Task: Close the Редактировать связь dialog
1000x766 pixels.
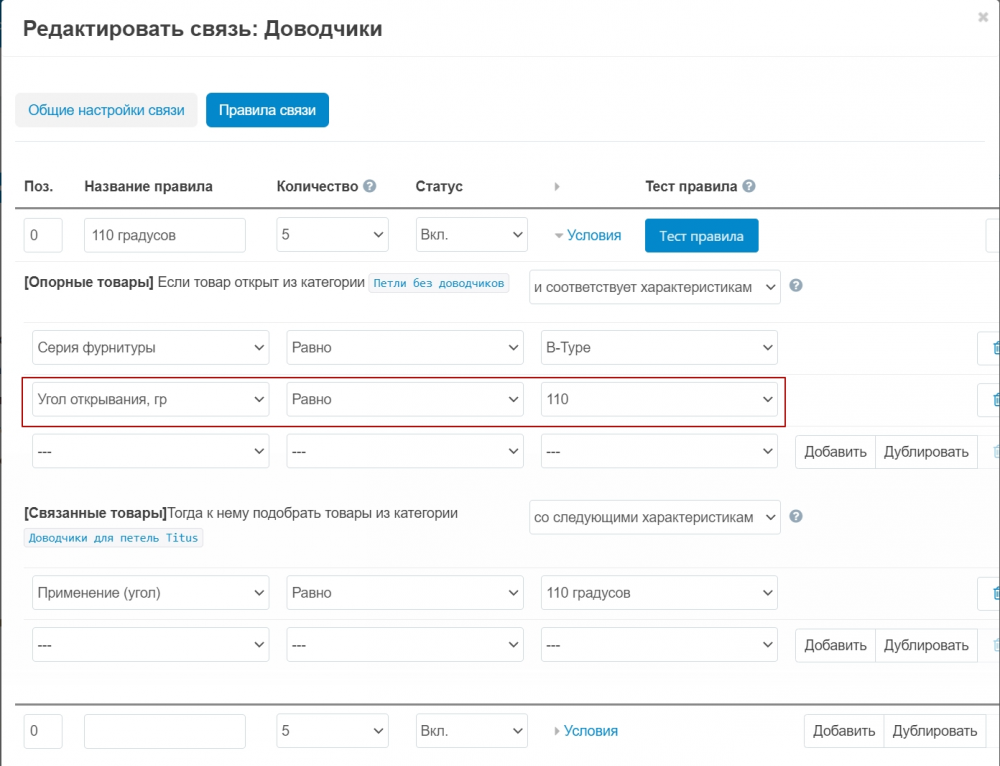Action: tap(983, 17)
